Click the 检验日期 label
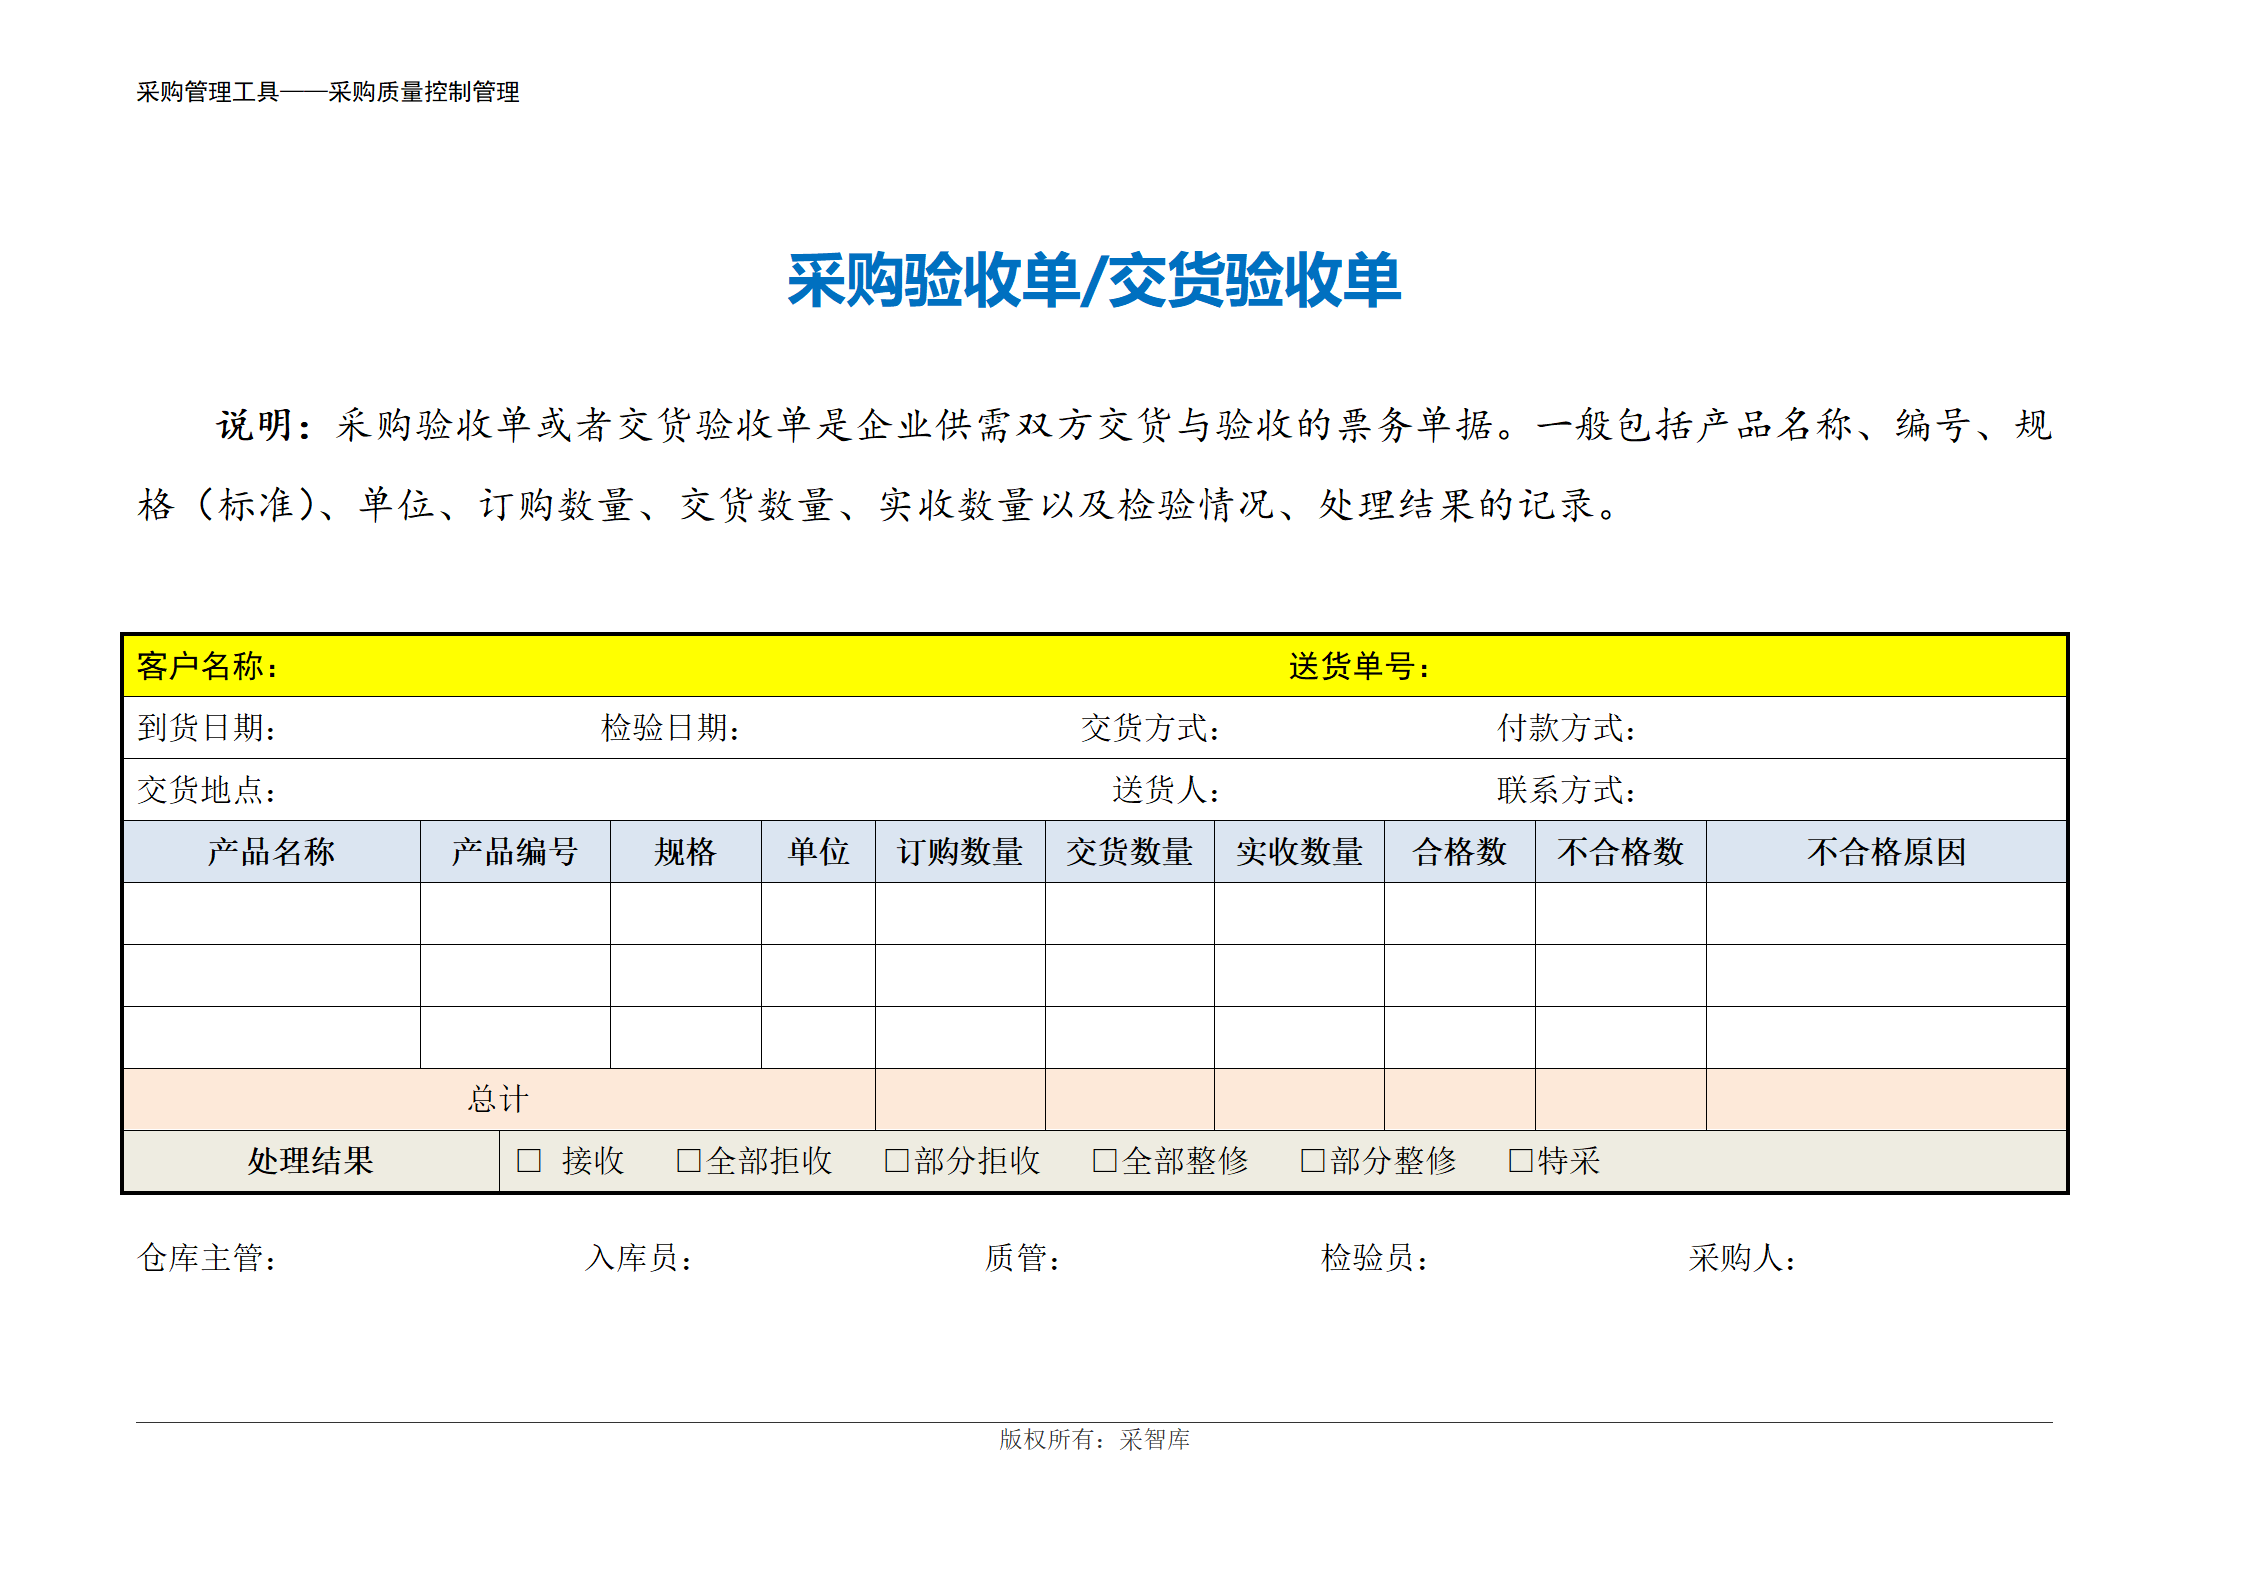The image size is (2245, 1587). click(671, 728)
